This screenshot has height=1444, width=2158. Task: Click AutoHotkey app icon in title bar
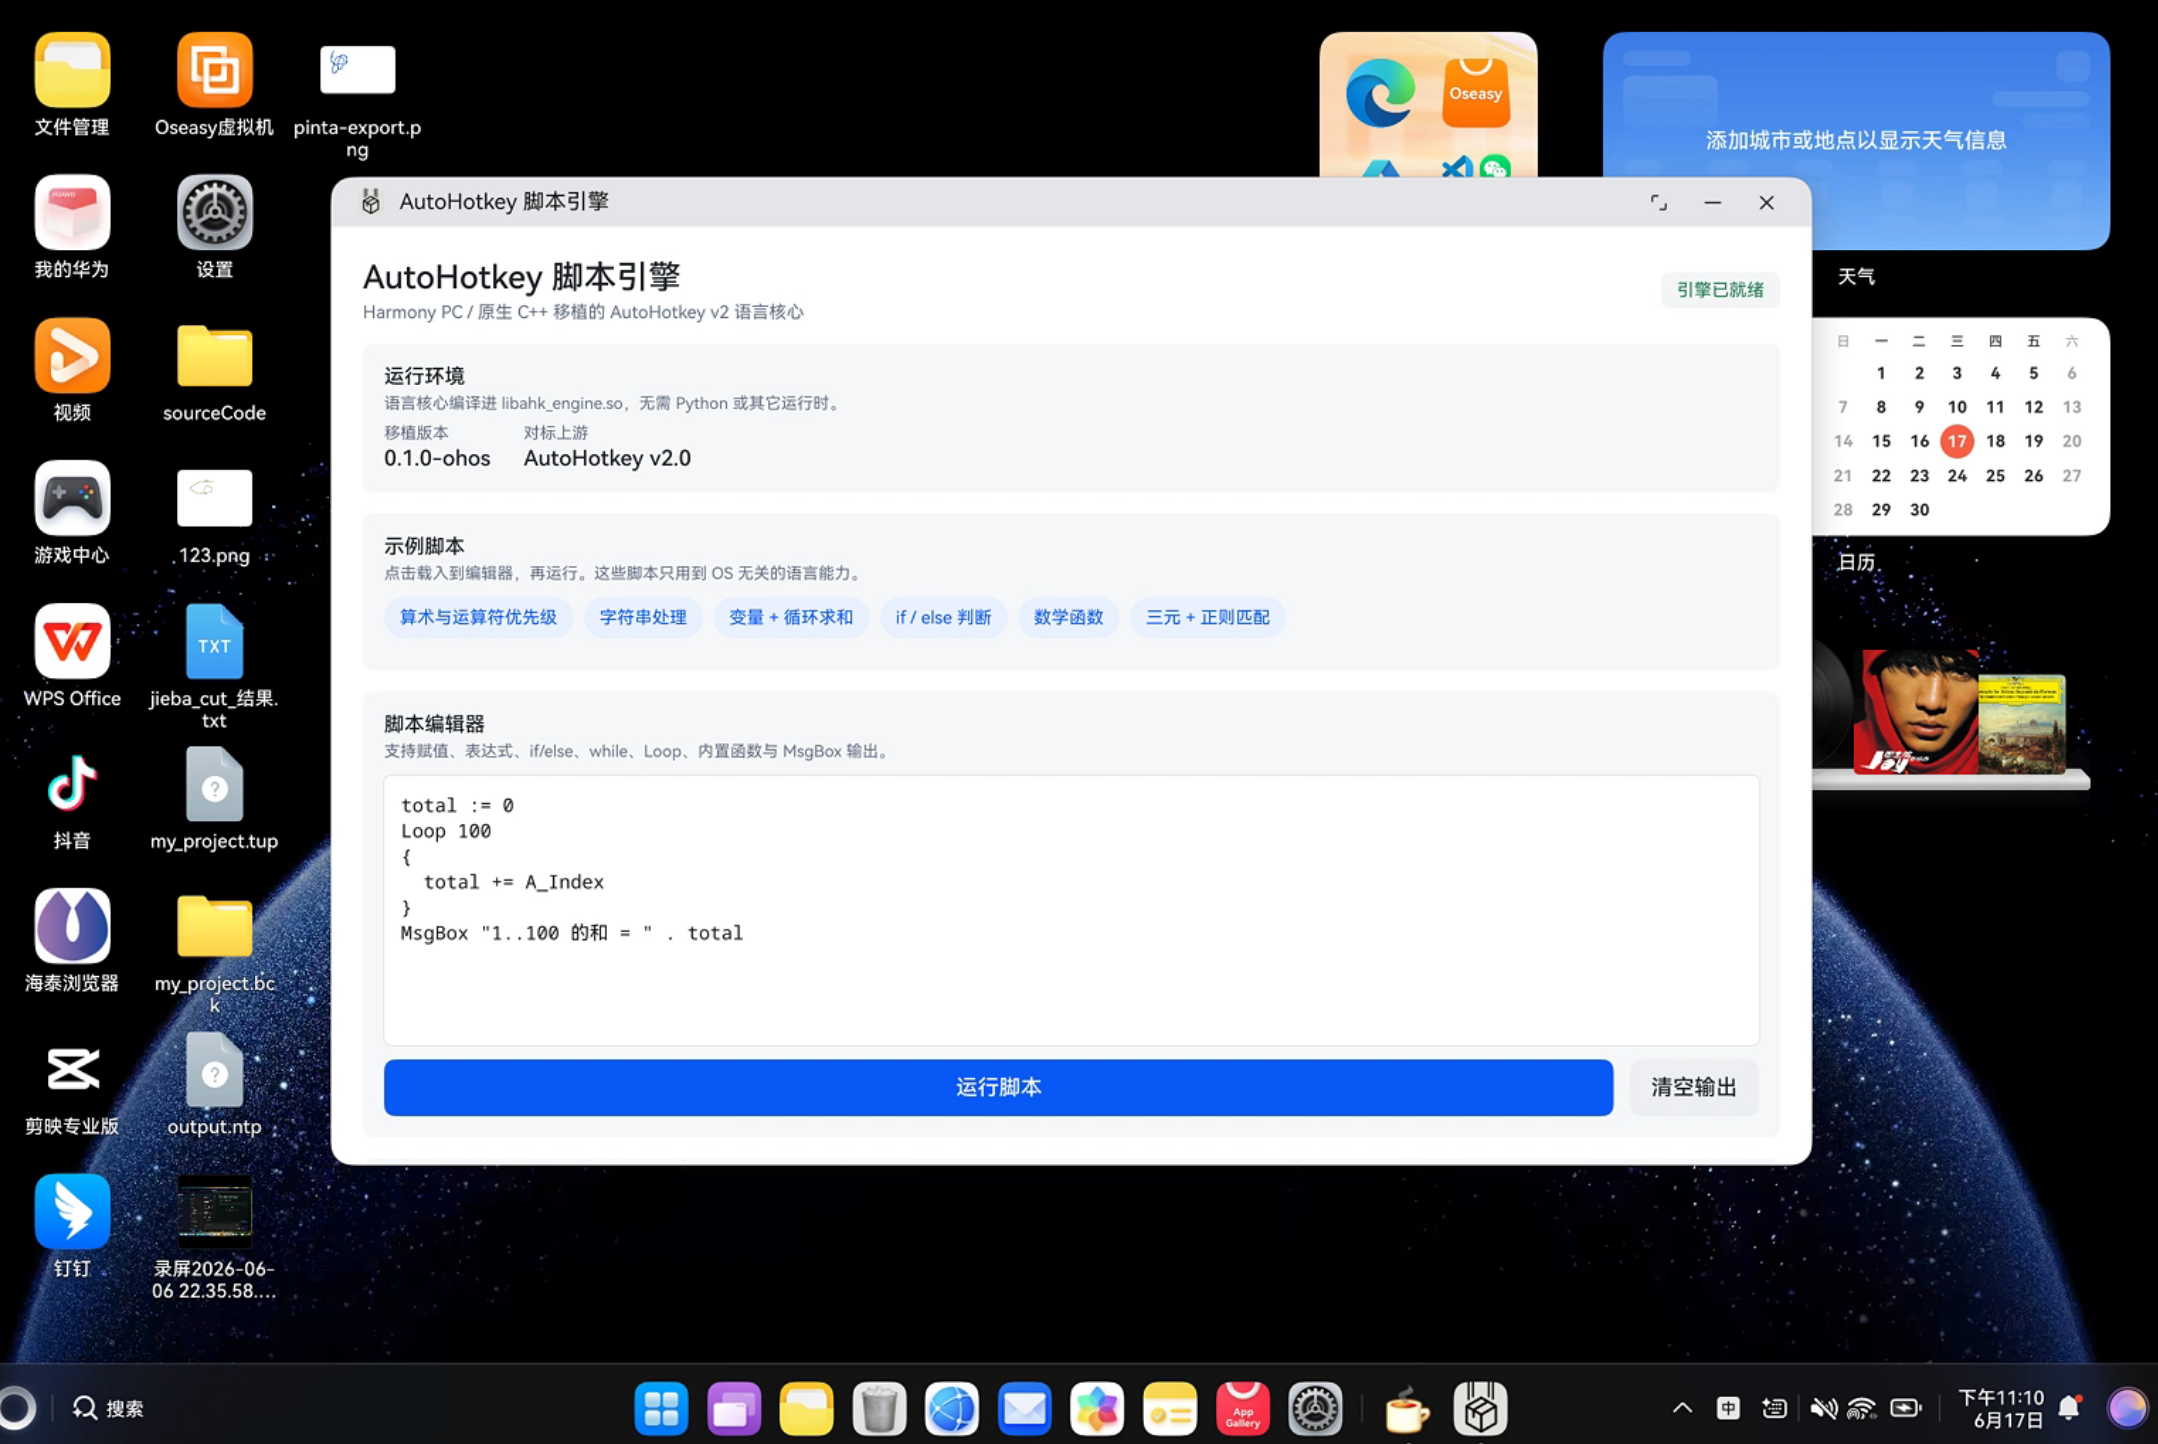[x=371, y=202]
